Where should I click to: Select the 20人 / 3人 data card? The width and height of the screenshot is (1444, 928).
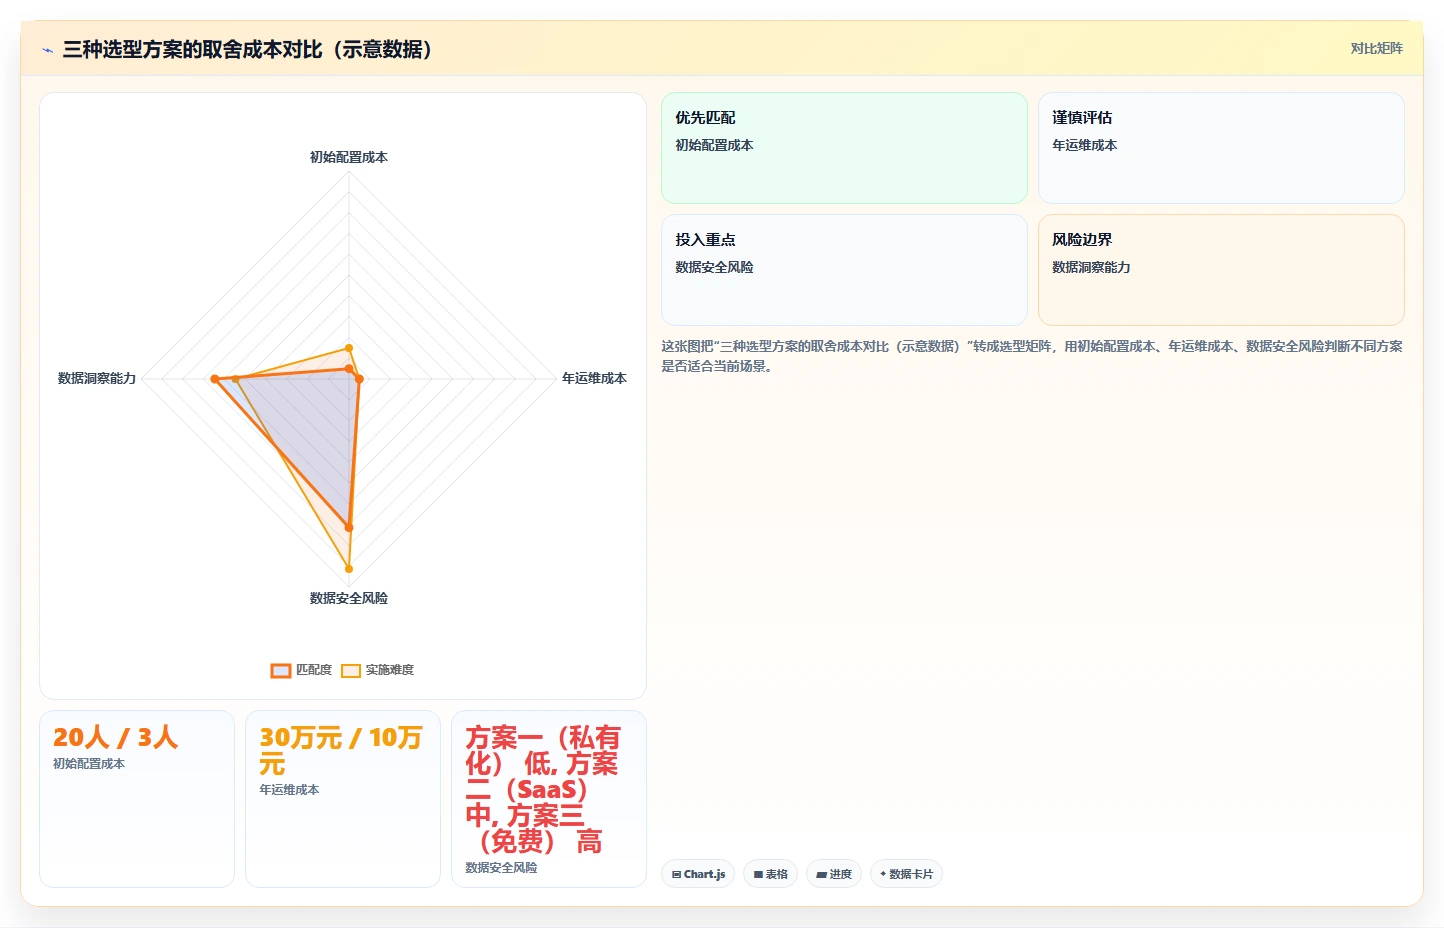[137, 799]
